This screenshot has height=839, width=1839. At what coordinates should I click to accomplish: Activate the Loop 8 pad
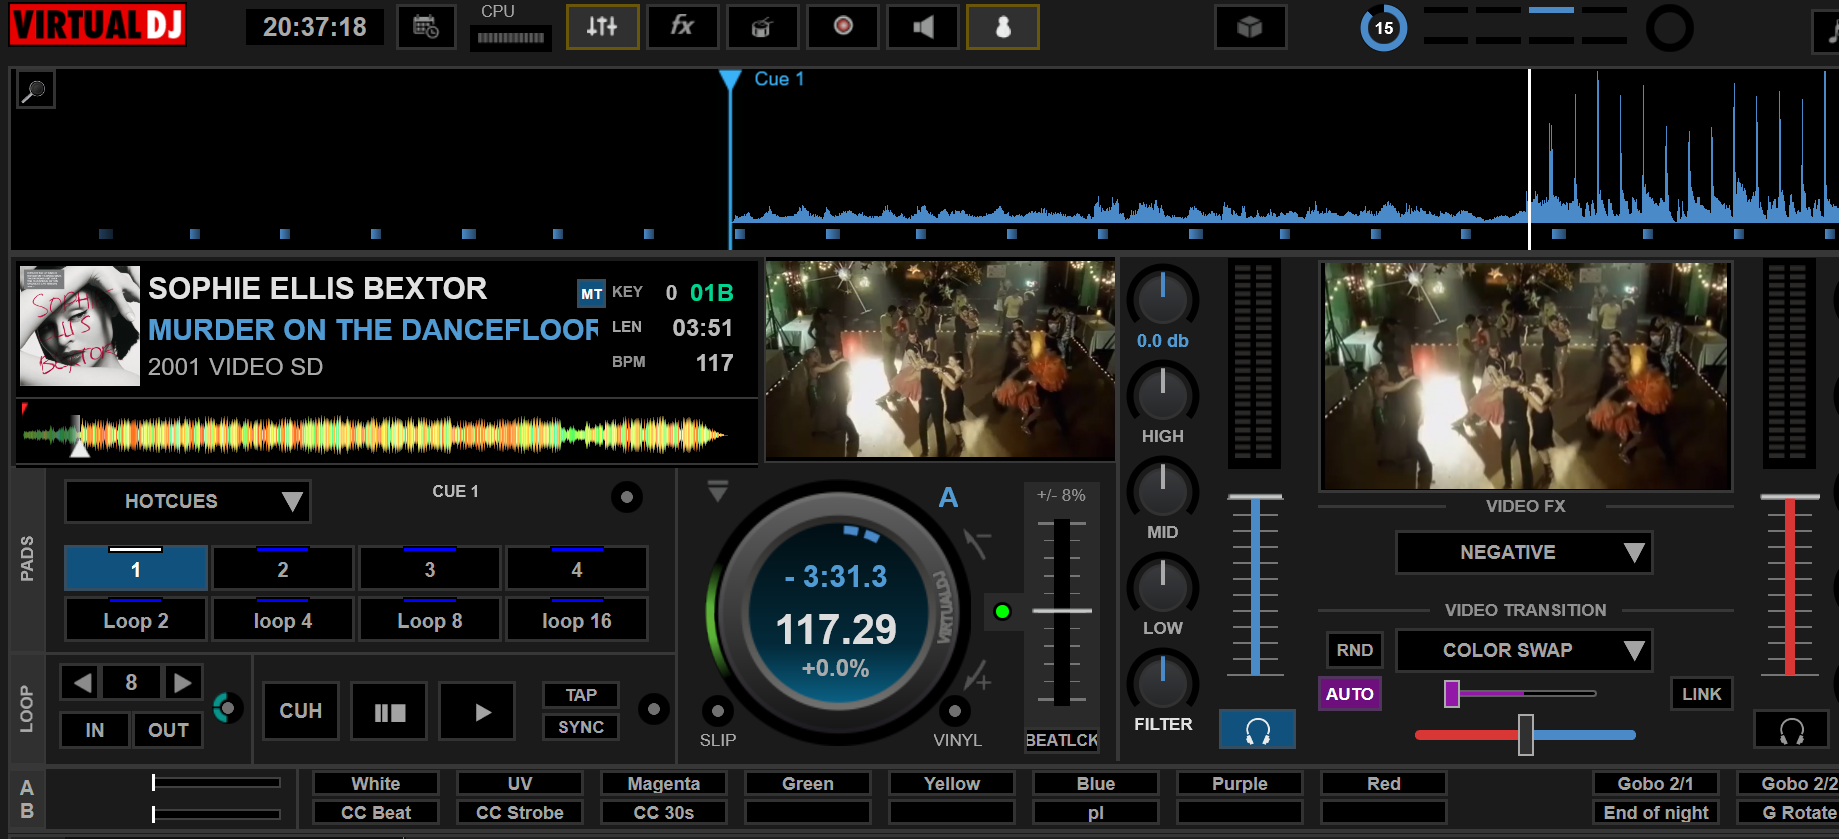(x=430, y=620)
